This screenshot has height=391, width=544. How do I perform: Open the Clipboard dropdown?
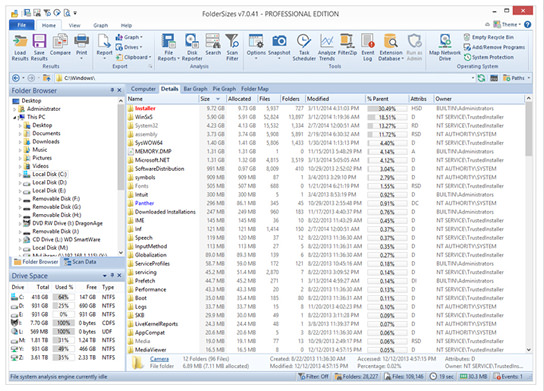(134, 57)
